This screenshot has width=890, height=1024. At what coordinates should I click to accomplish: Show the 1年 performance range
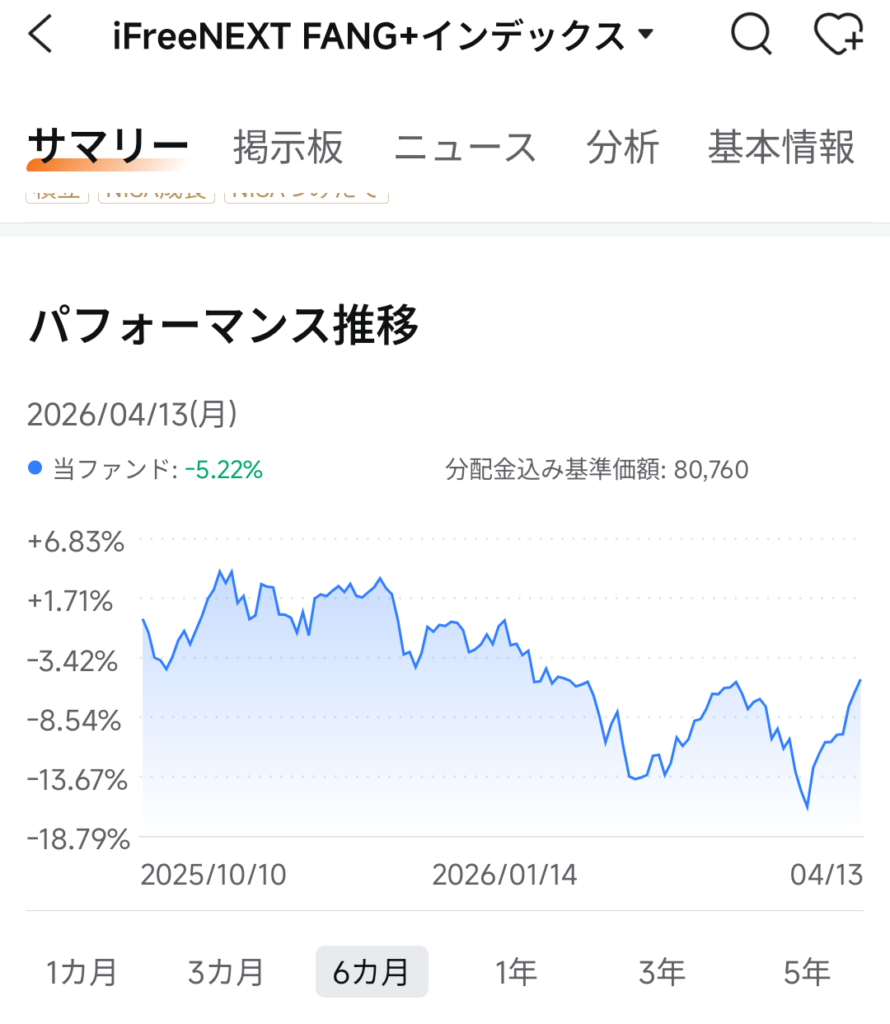click(516, 971)
